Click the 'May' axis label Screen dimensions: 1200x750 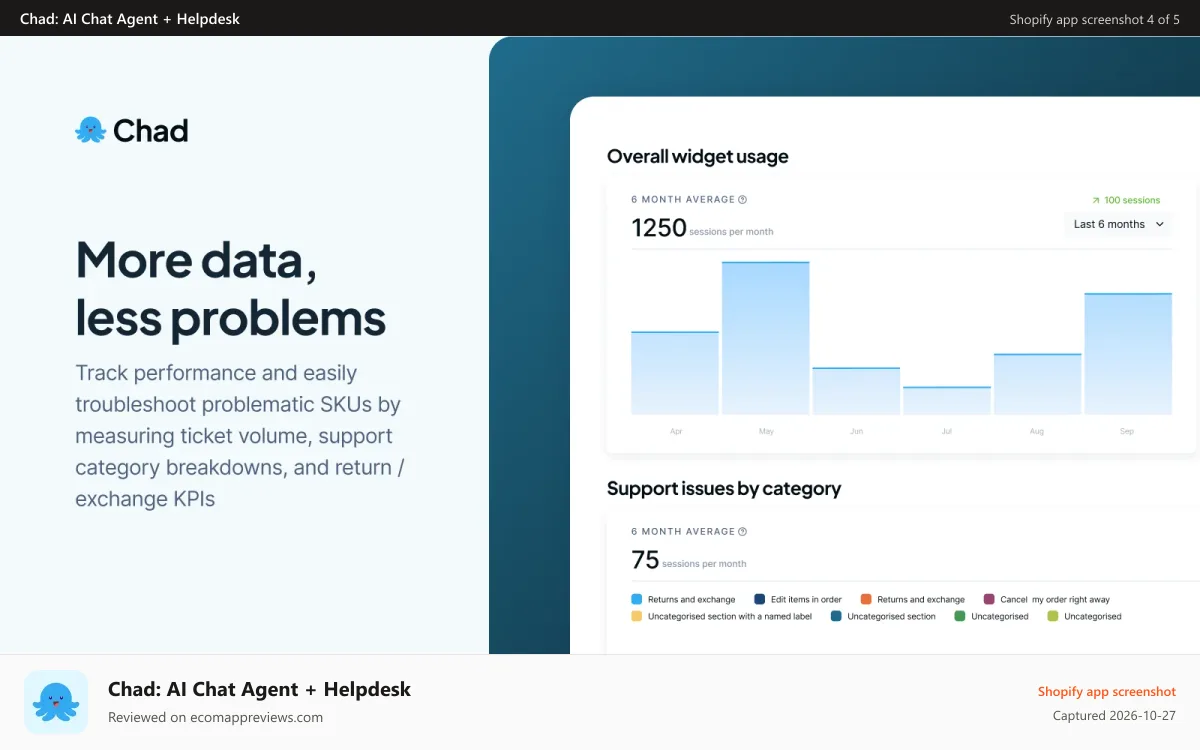click(x=766, y=431)
